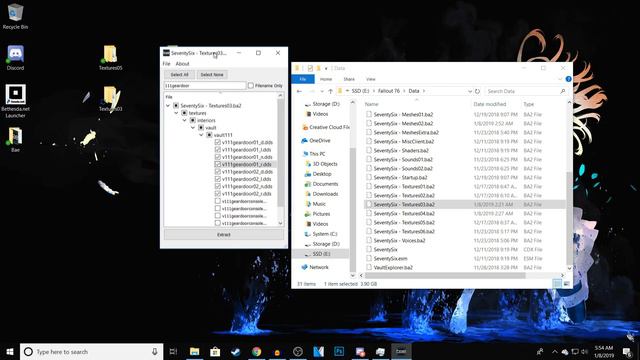
Task: Open the address bar history dropdown
Action: click(469, 91)
